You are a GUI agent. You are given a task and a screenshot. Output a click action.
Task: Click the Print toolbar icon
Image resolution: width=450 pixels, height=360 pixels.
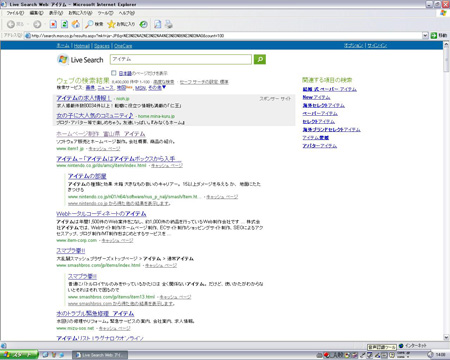coord(169,24)
